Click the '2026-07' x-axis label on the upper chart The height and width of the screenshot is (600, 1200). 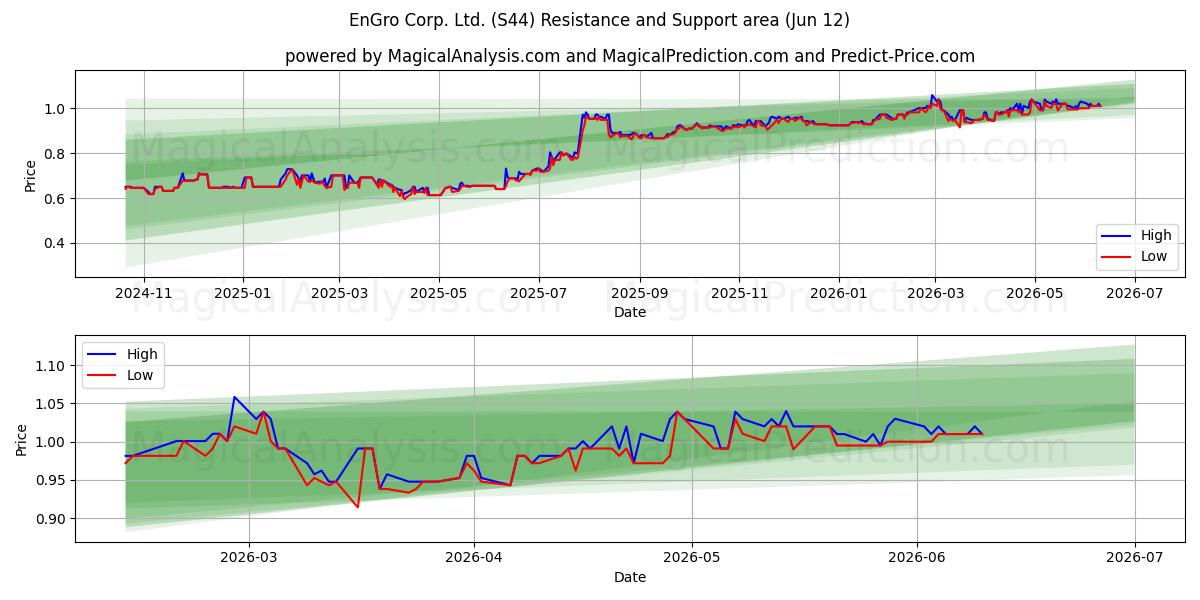coord(1134,294)
